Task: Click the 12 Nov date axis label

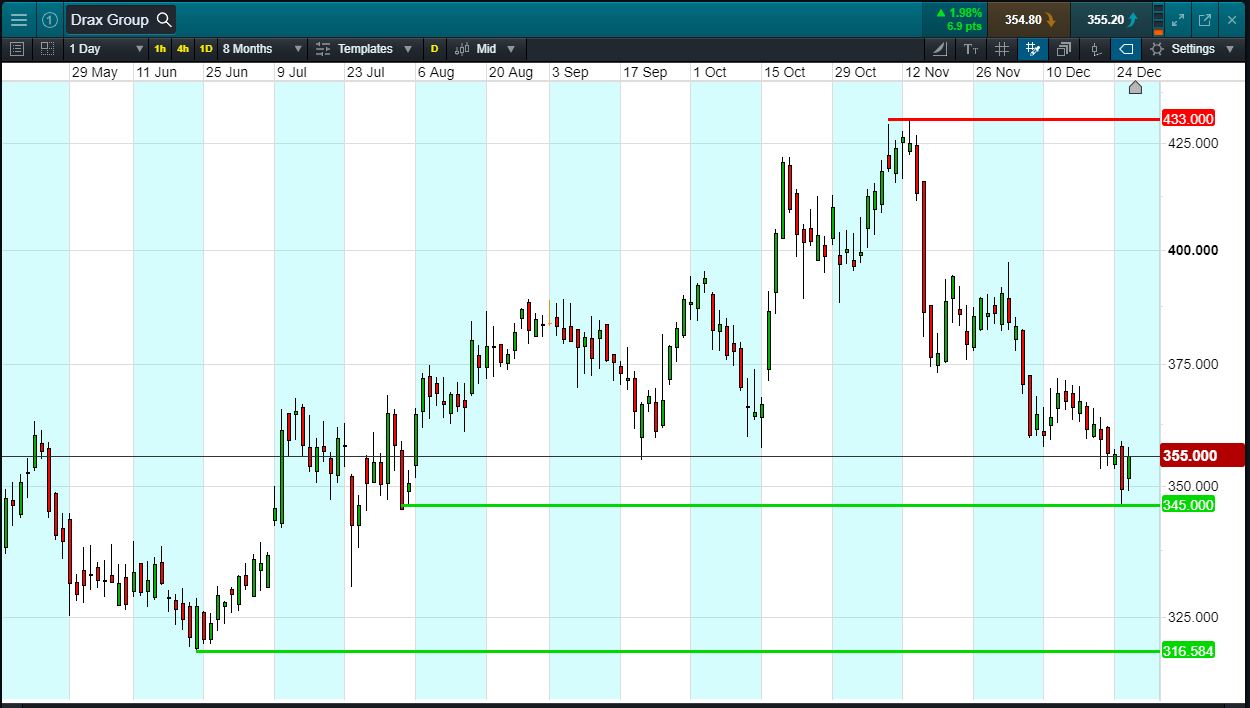Action: pyautogui.click(x=927, y=72)
